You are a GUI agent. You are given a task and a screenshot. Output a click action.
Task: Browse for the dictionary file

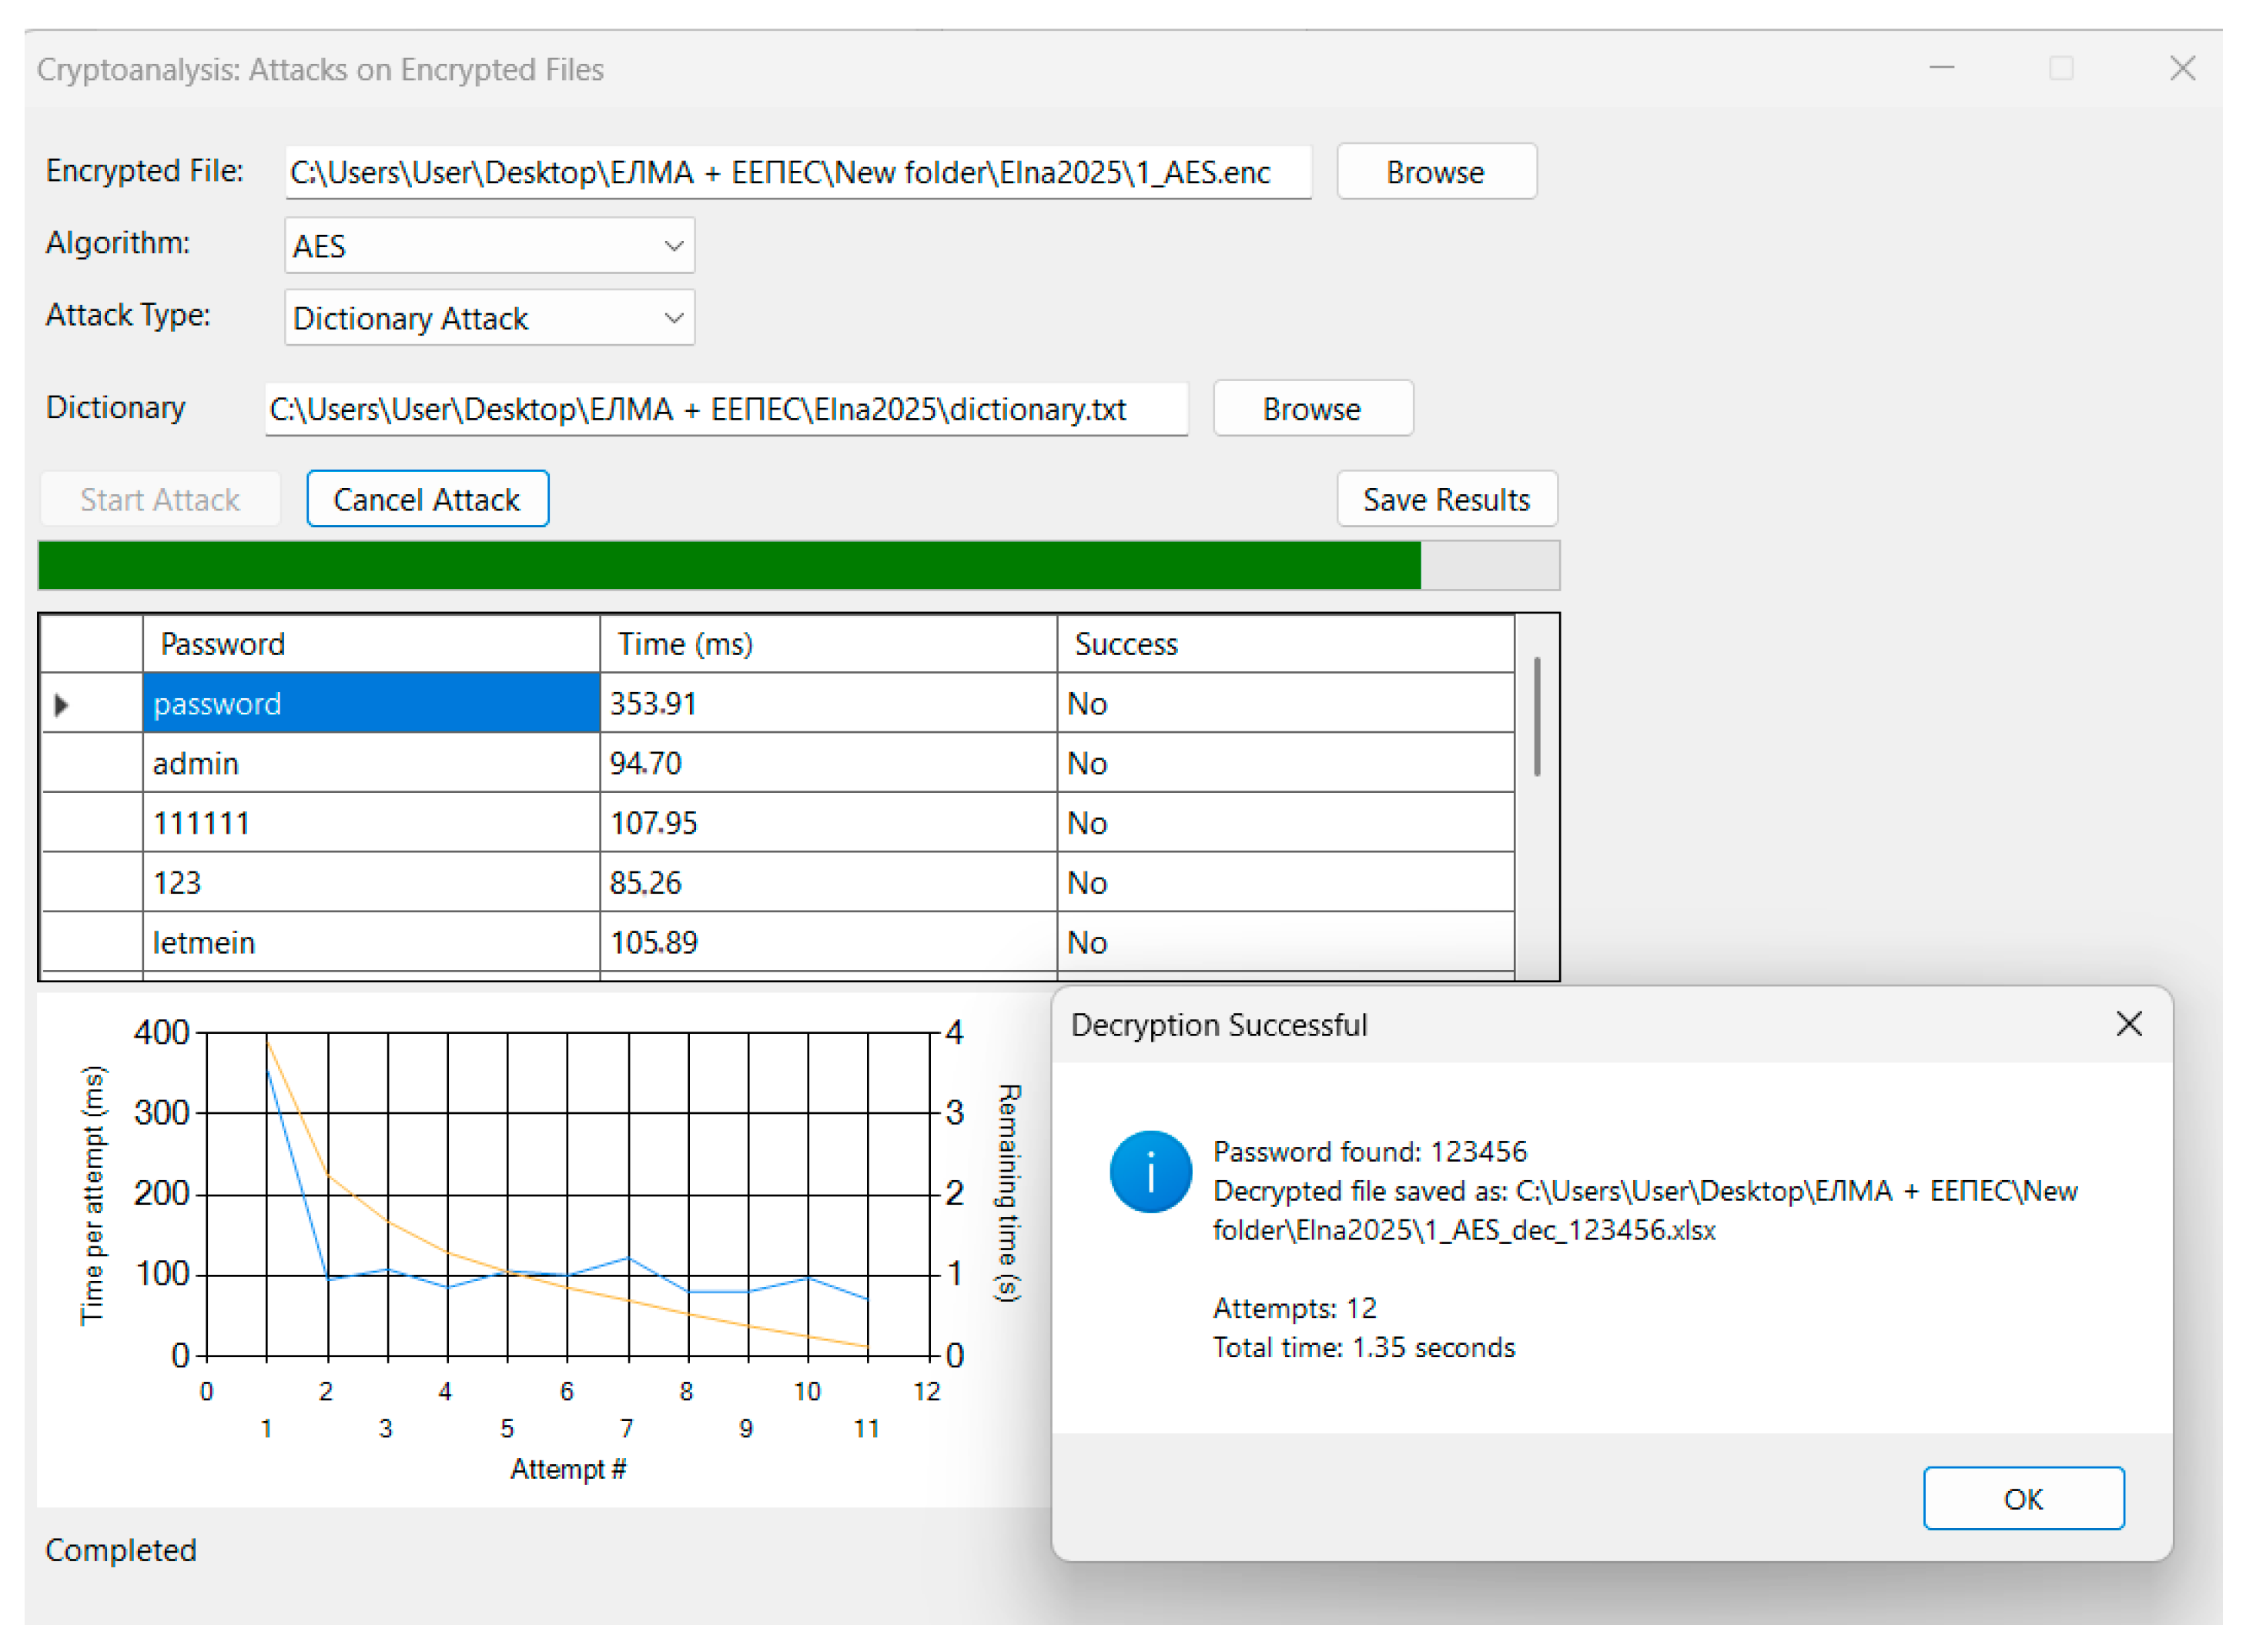point(1312,409)
